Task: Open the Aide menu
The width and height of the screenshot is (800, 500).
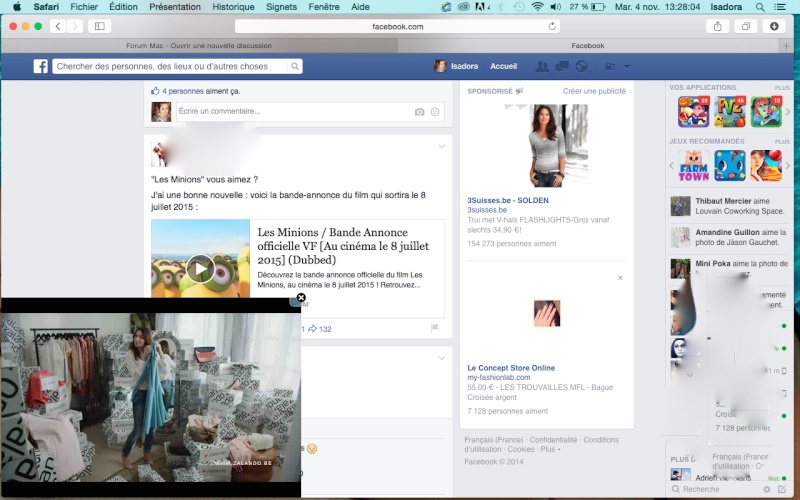Action: 360,7
